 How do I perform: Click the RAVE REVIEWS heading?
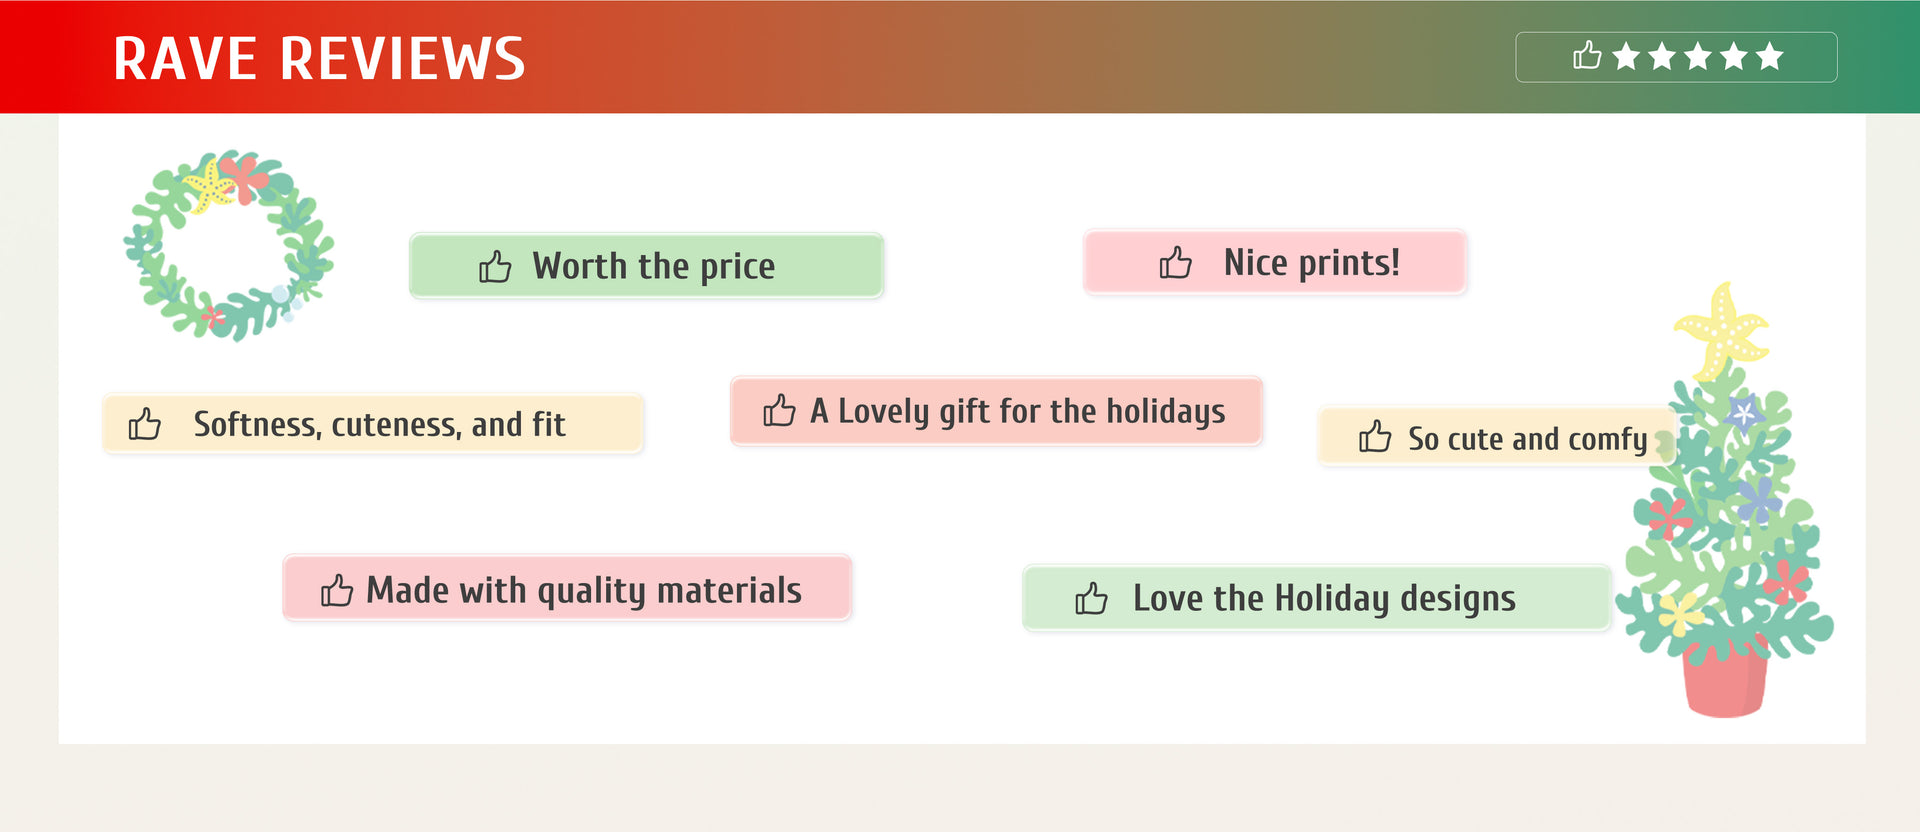click(x=319, y=58)
